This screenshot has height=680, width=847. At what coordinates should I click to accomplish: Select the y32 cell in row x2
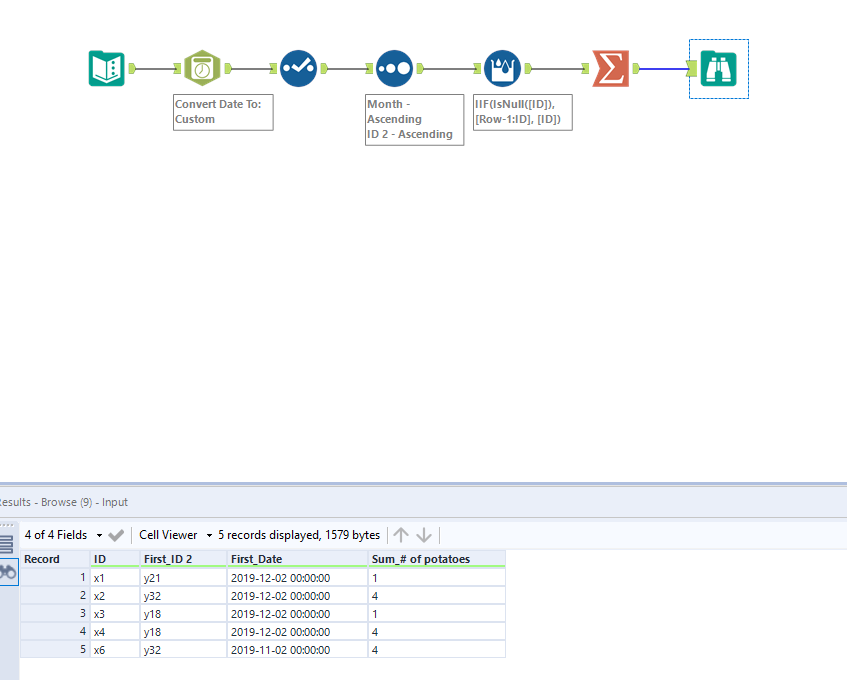pyautogui.click(x=183, y=596)
